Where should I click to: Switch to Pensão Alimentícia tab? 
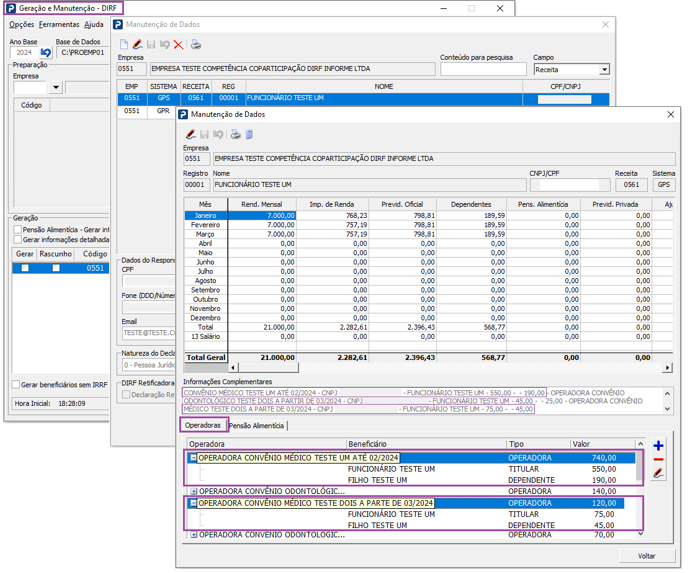click(x=257, y=425)
